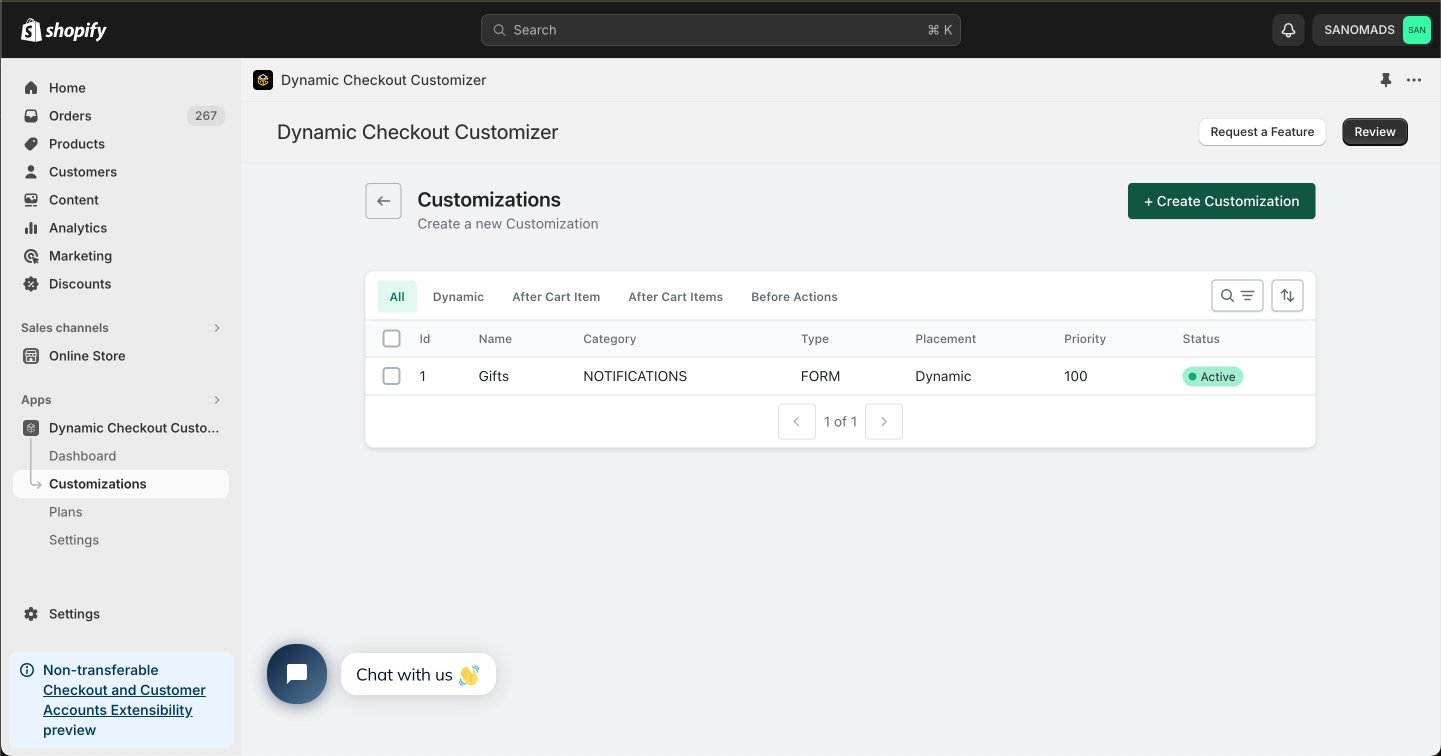The height and width of the screenshot is (756, 1441).
Task: Click the Home icon in sidebar
Action: pyautogui.click(x=31, y=88)
